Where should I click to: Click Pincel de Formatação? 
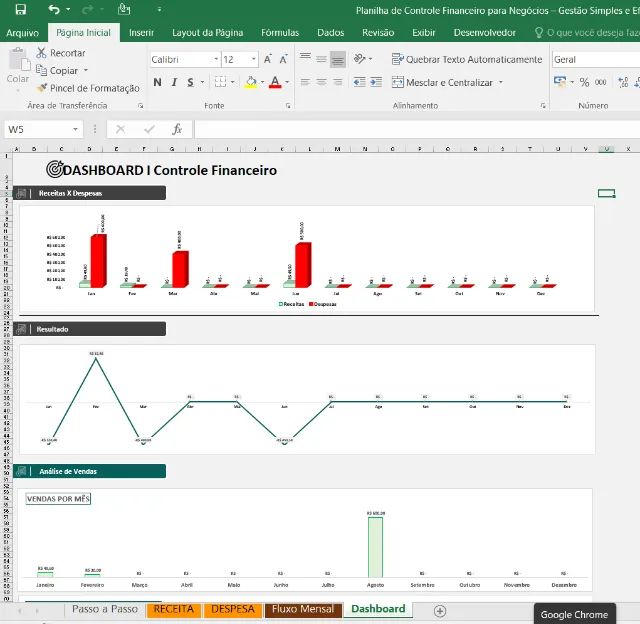click(88, 88)
